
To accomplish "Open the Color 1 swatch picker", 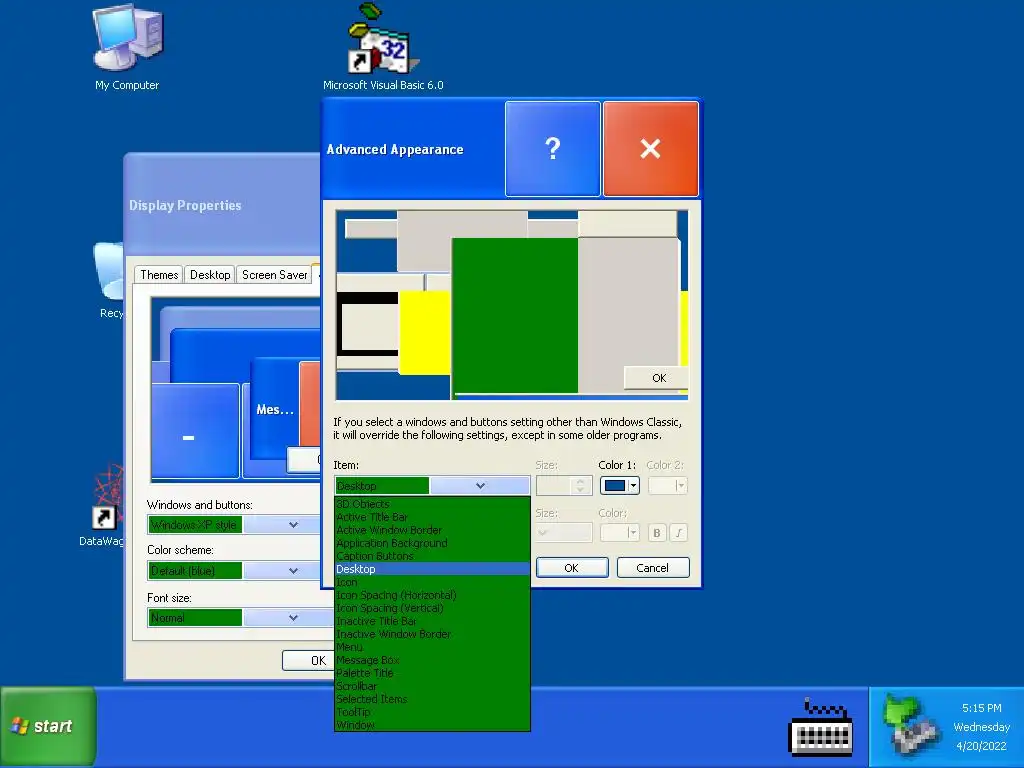I will click(620, 485).
